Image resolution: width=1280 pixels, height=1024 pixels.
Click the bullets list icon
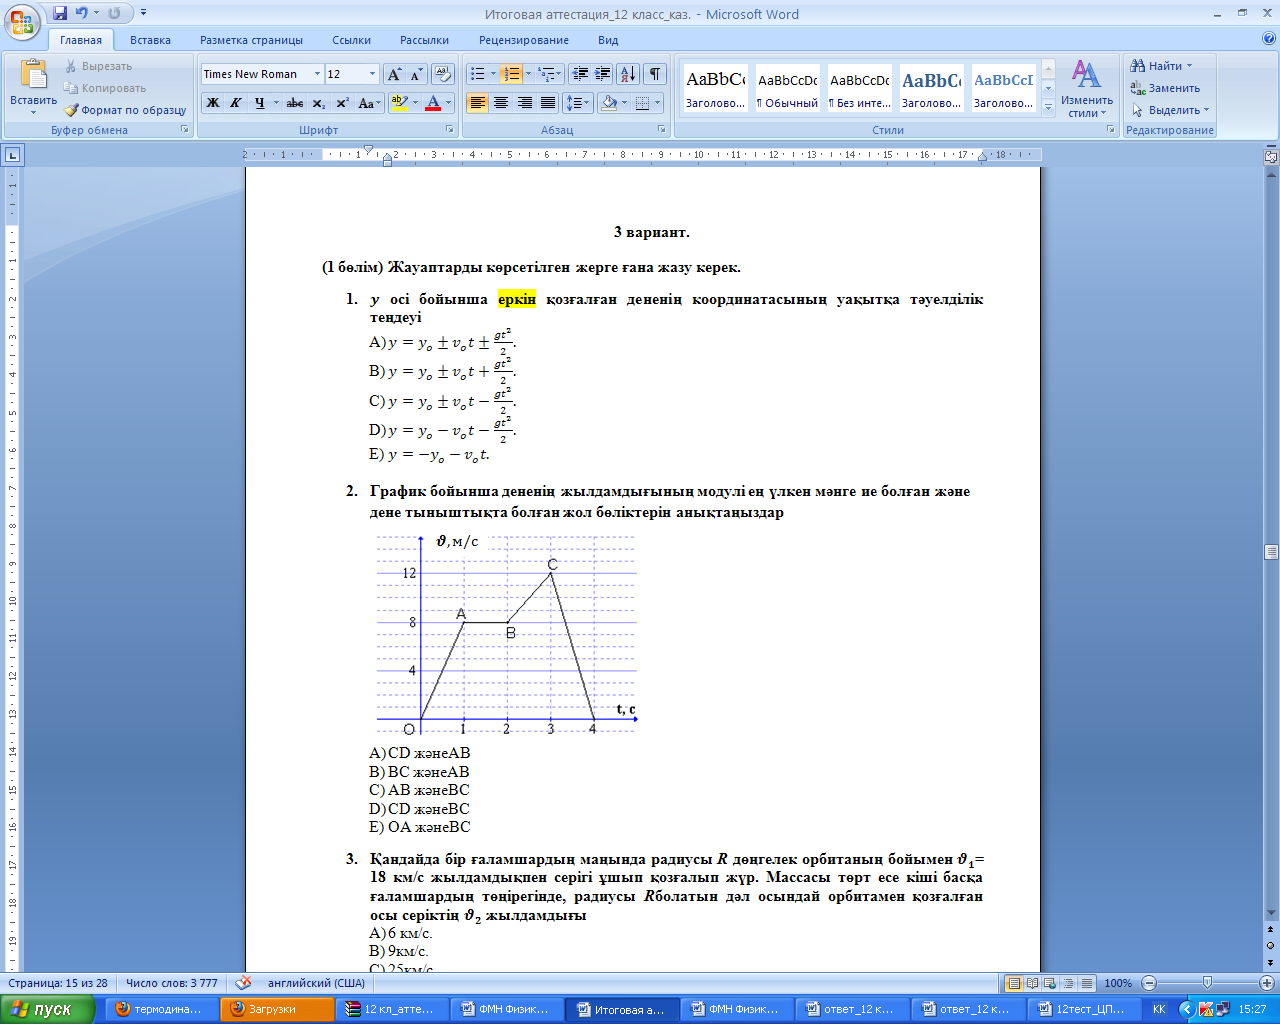pyautogui.click(x=478, y=74)
